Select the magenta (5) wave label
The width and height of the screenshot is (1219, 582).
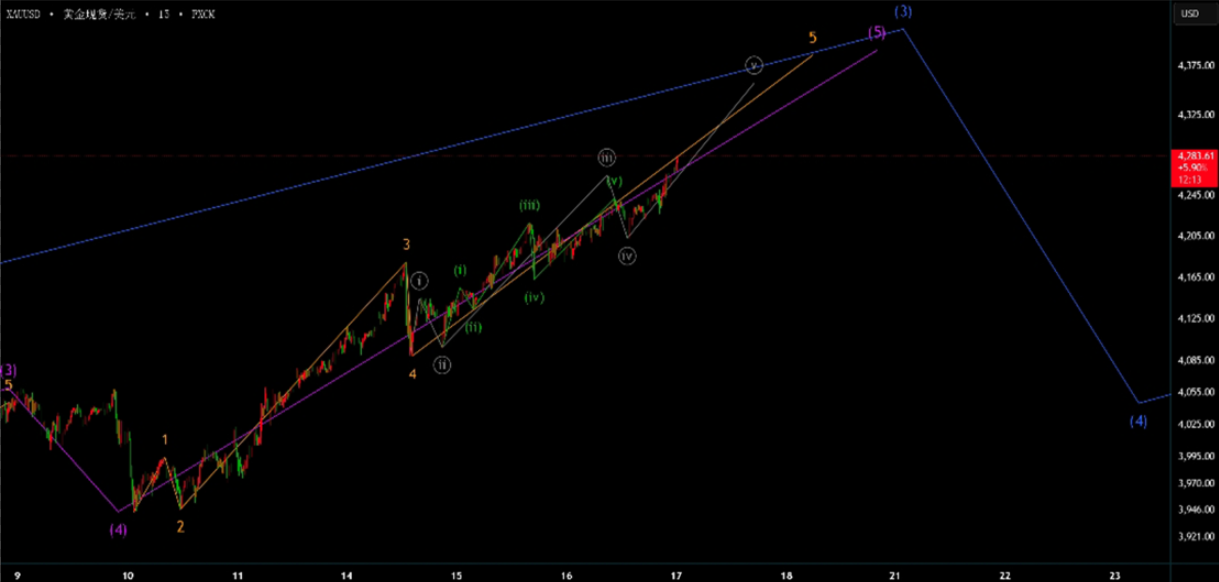point(876,32)
